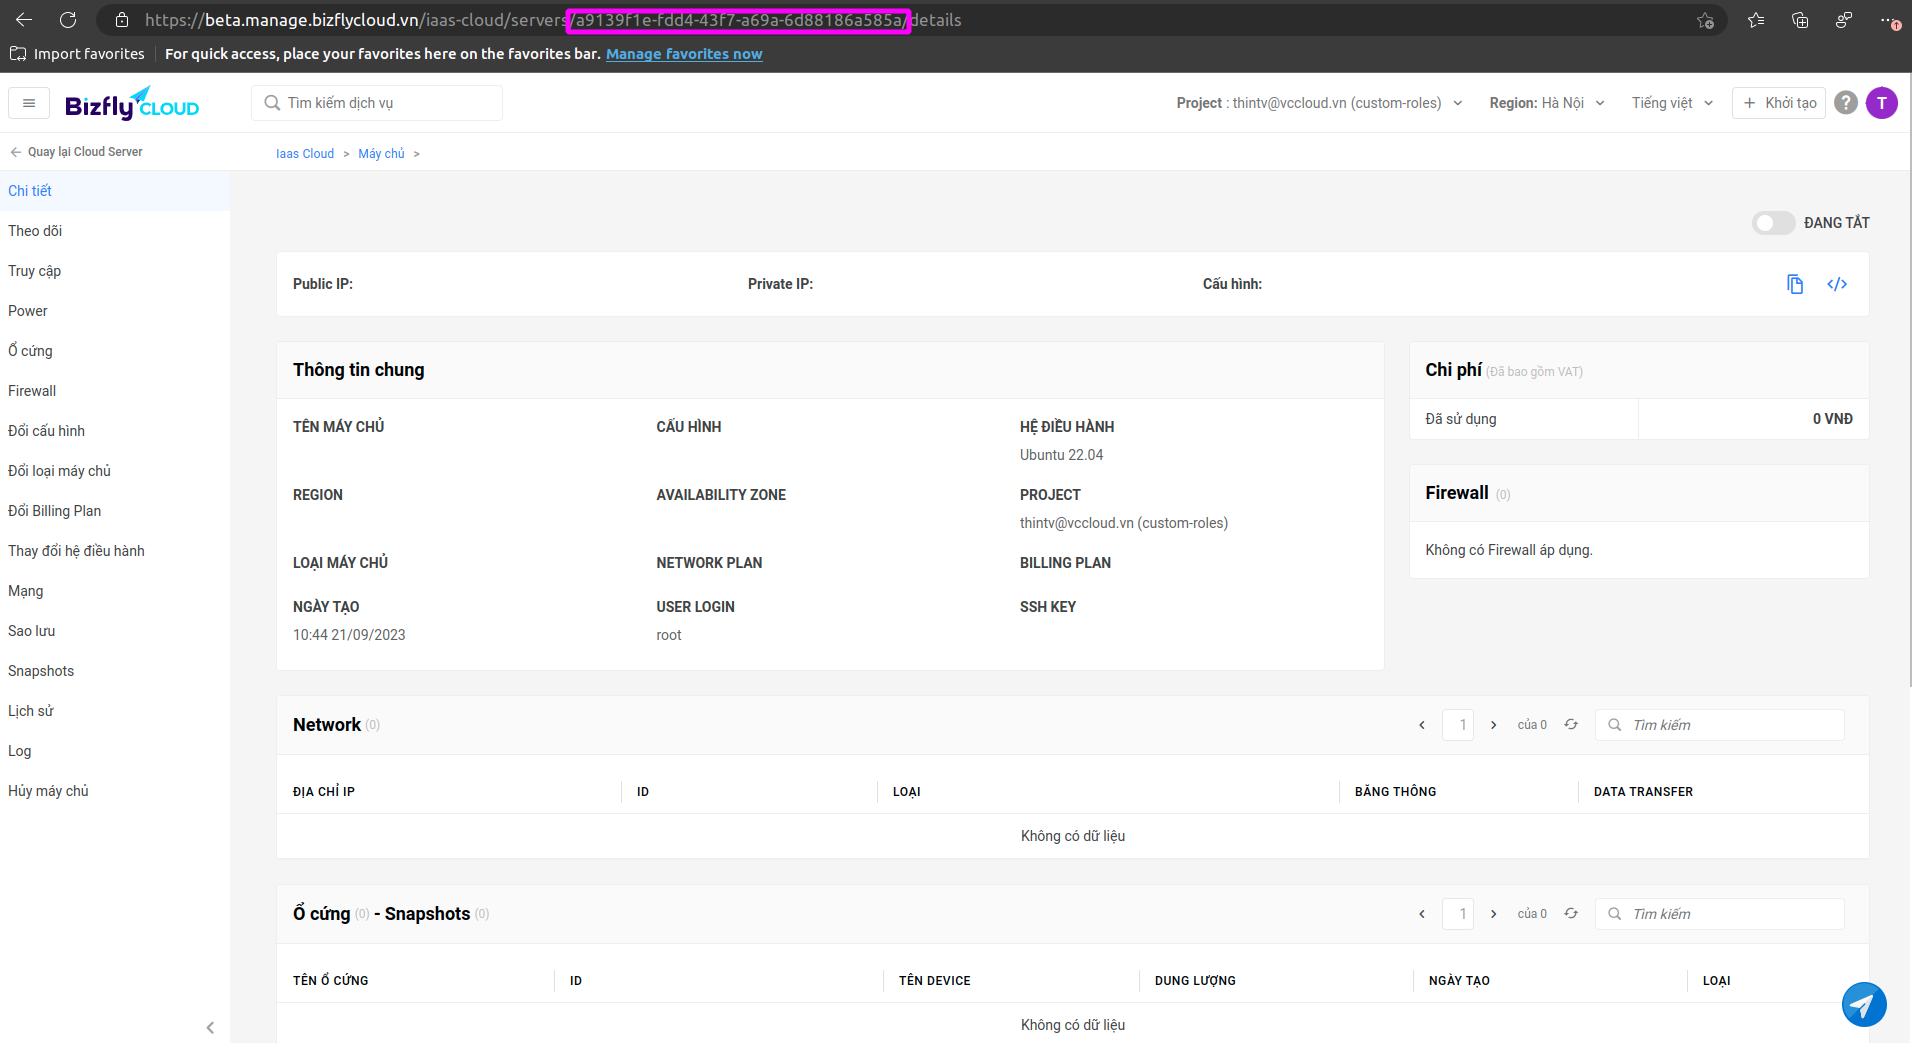Screen dimensions: 1912x1043
Task: Select Firewall in the sidebar menu
Action: [32, 391]
